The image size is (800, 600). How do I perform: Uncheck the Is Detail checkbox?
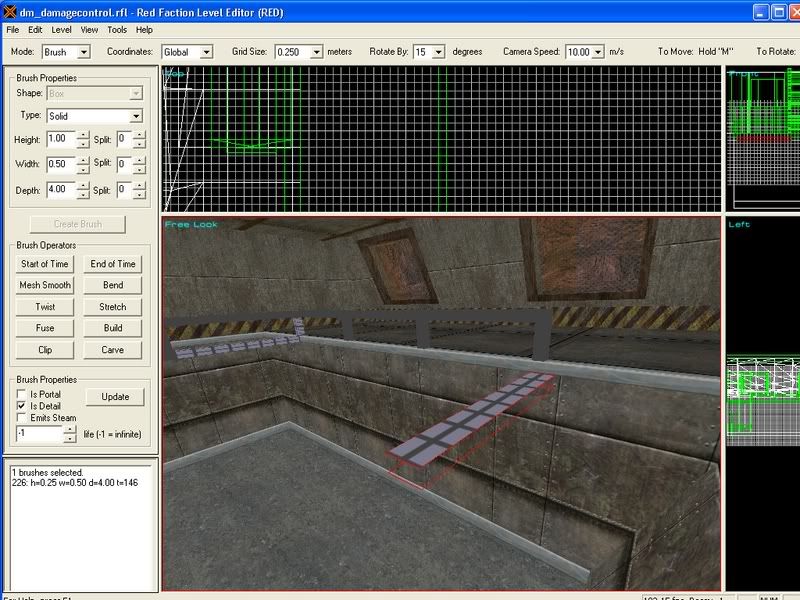[x=21, y=406]
